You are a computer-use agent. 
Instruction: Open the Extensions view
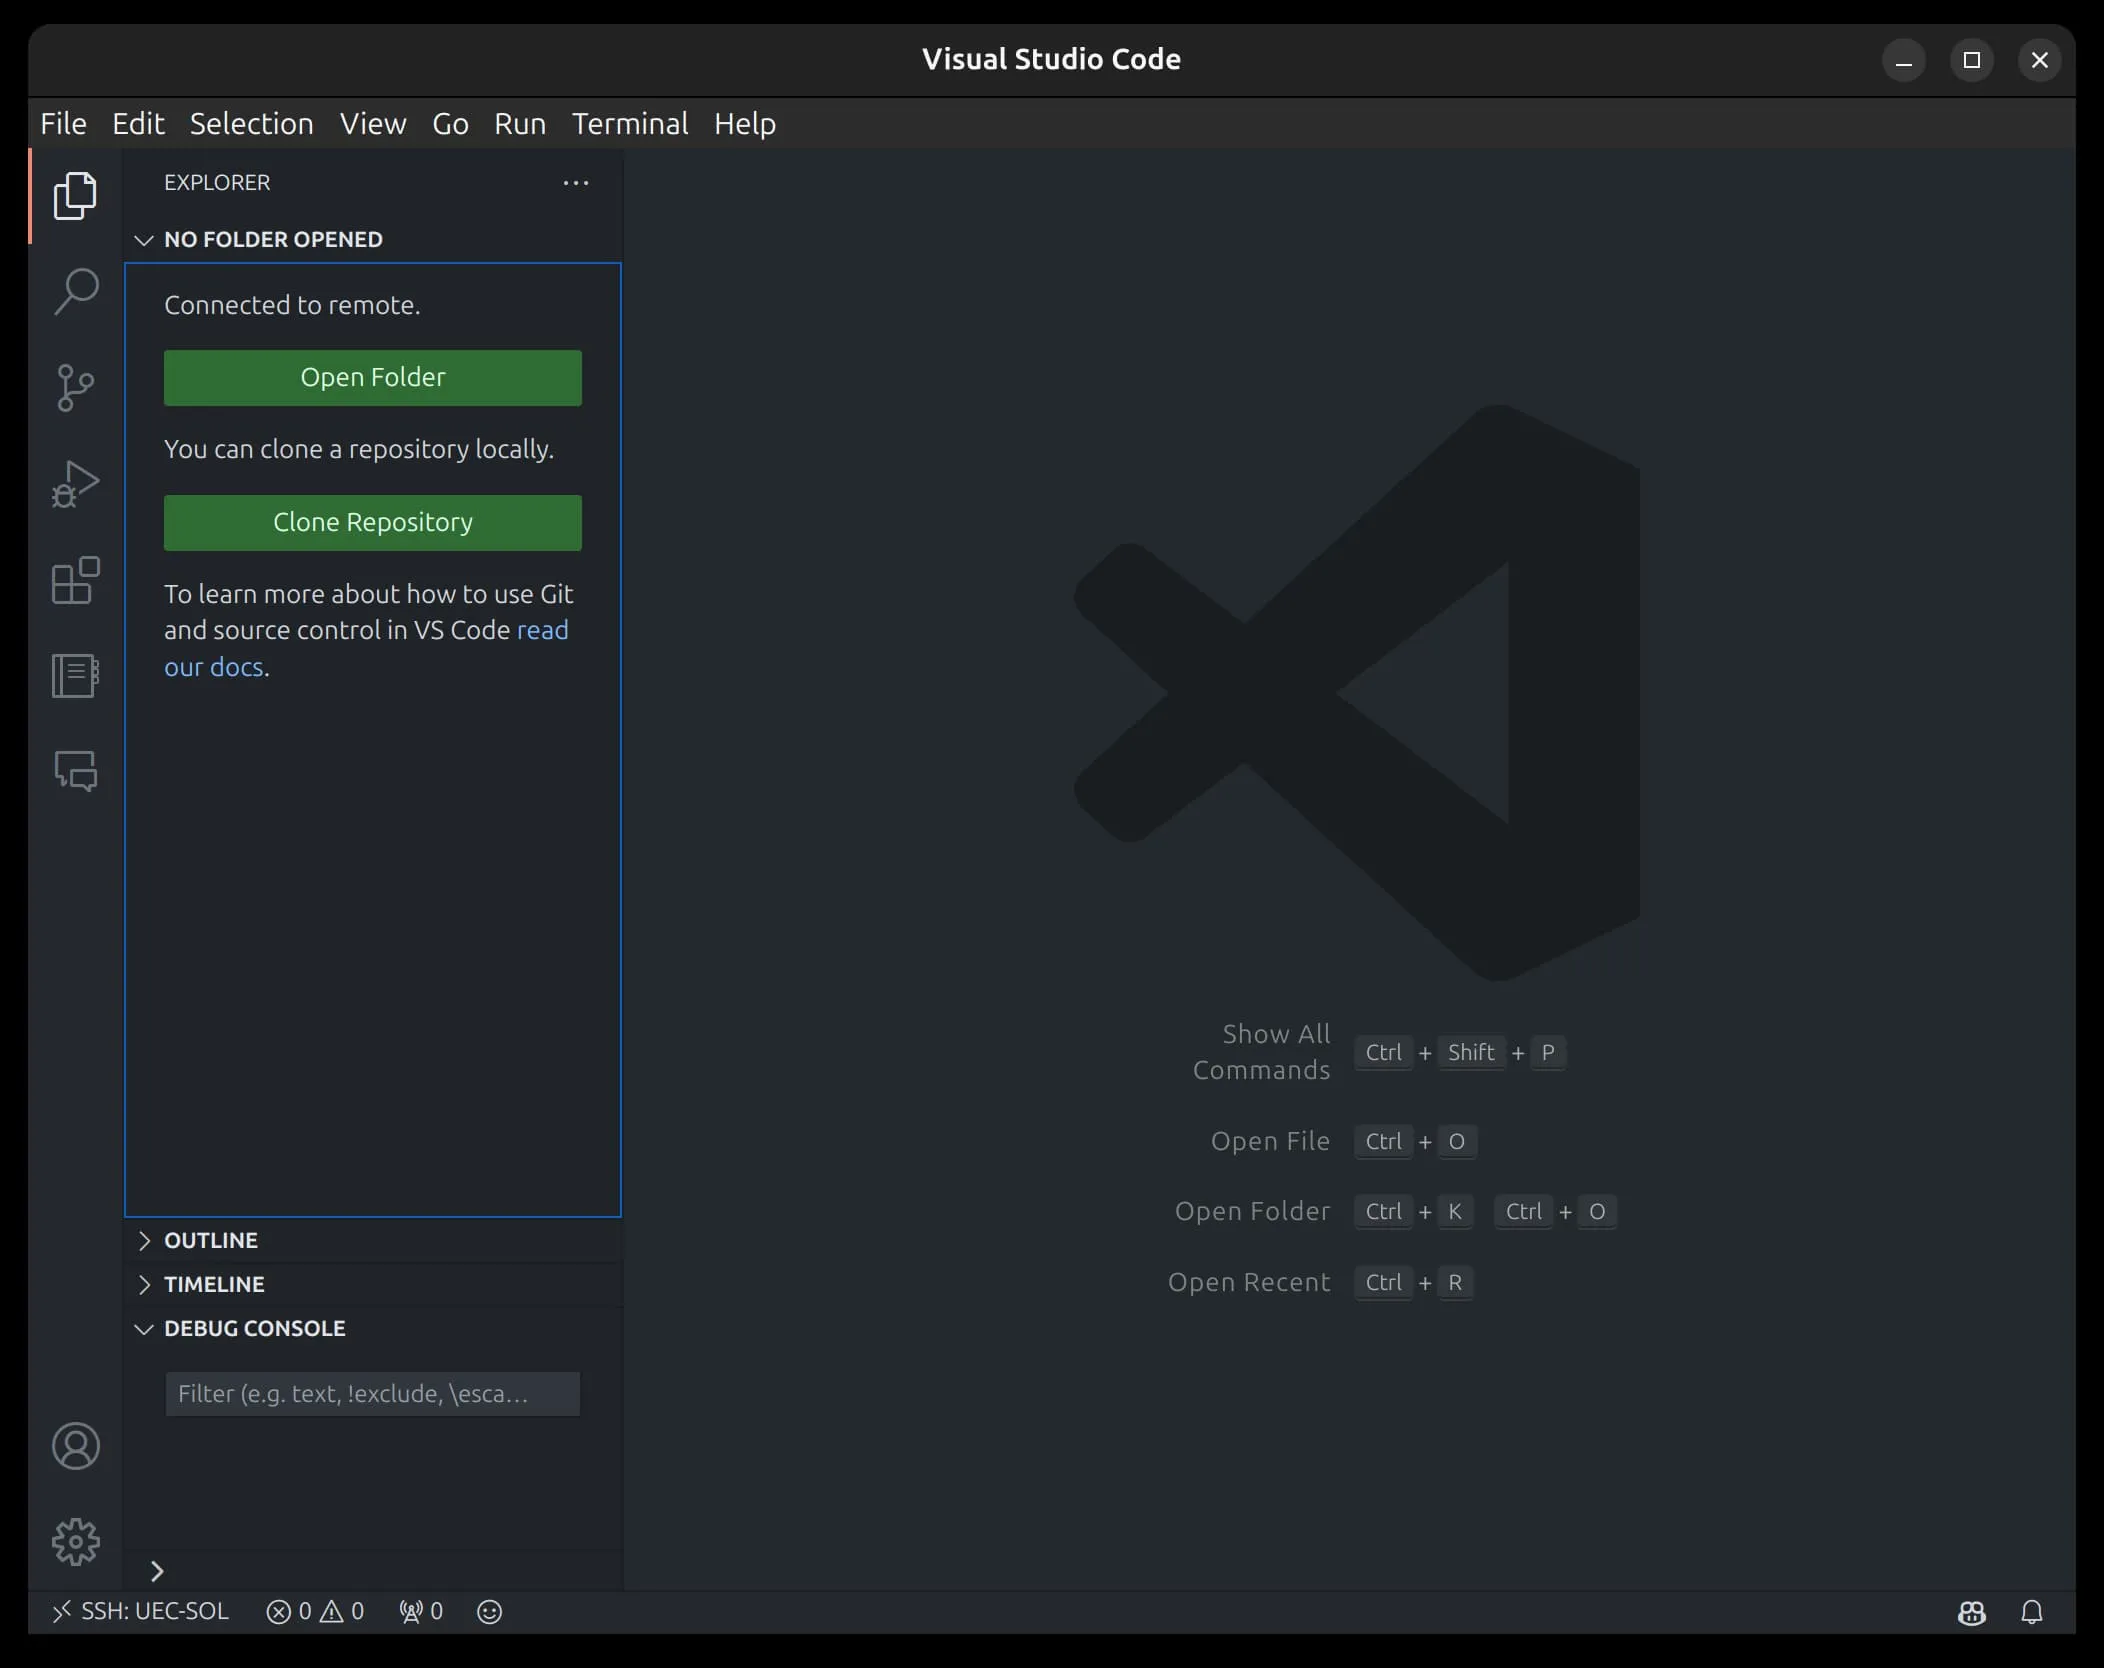[x=76, y=580]
